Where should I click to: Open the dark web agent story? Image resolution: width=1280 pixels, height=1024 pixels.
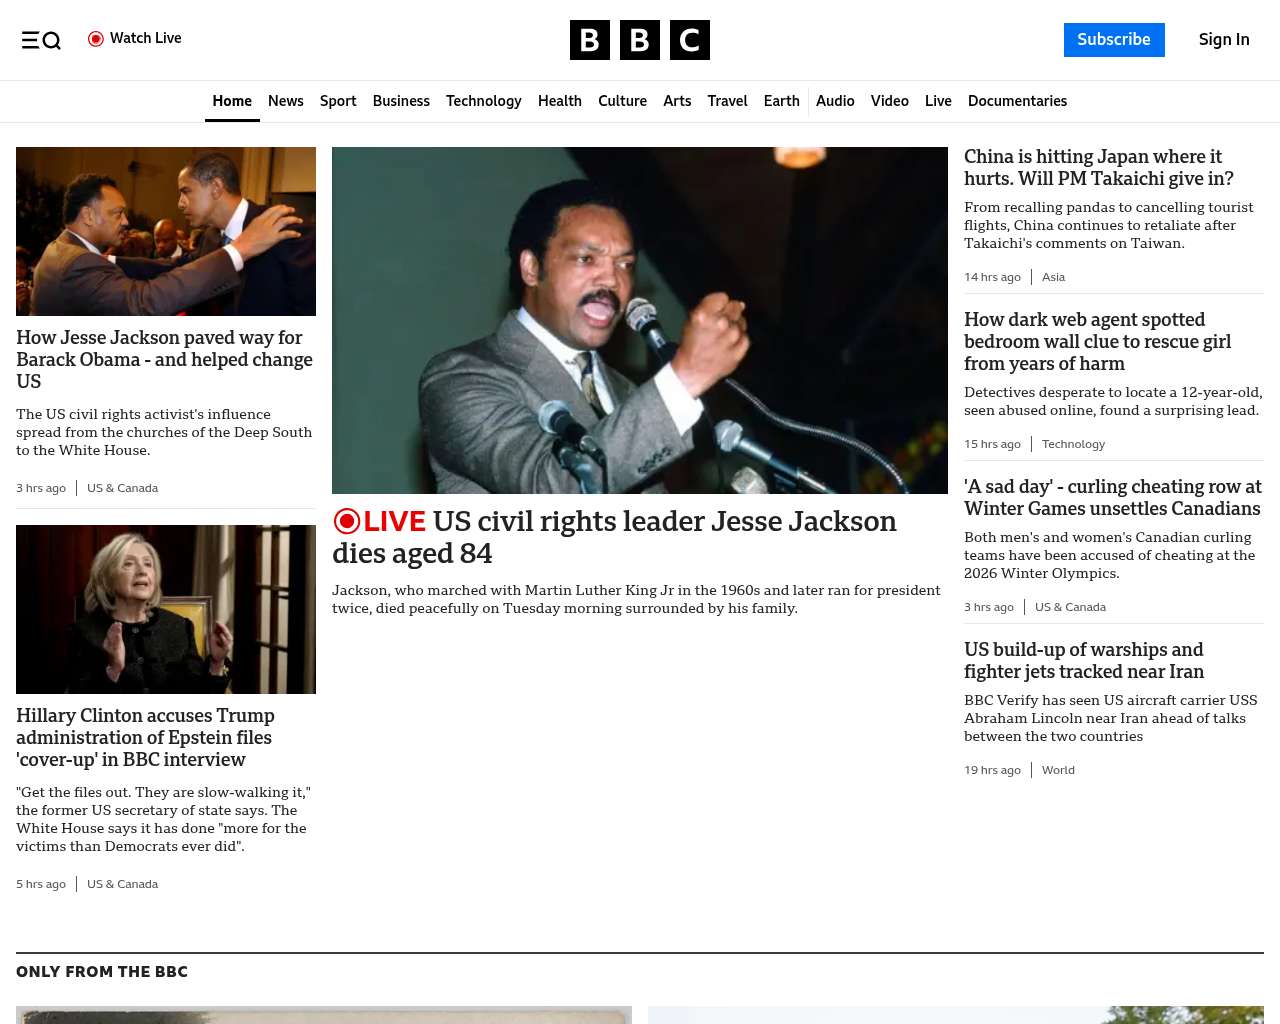(1097, 342)
